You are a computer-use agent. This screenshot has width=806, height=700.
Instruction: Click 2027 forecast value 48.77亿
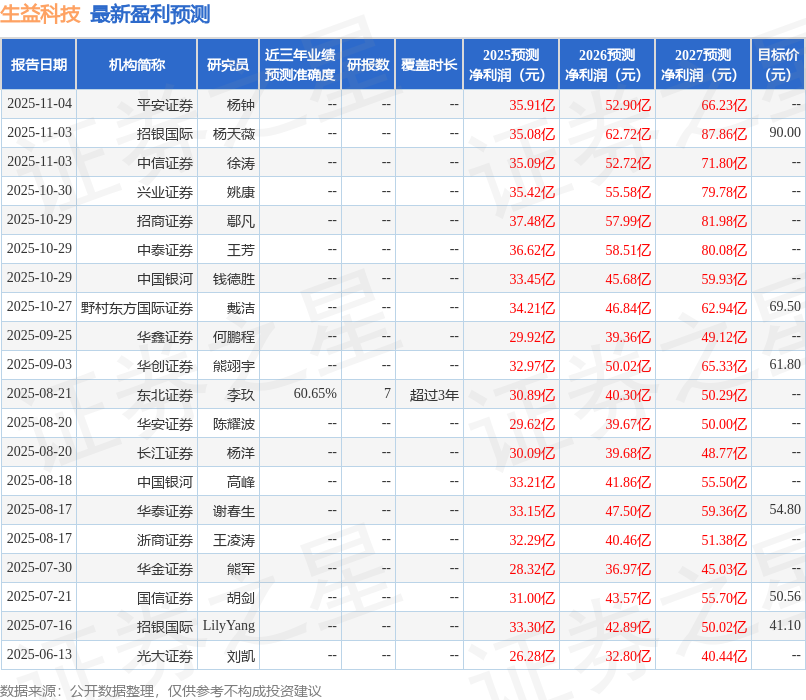click(724, 453)
